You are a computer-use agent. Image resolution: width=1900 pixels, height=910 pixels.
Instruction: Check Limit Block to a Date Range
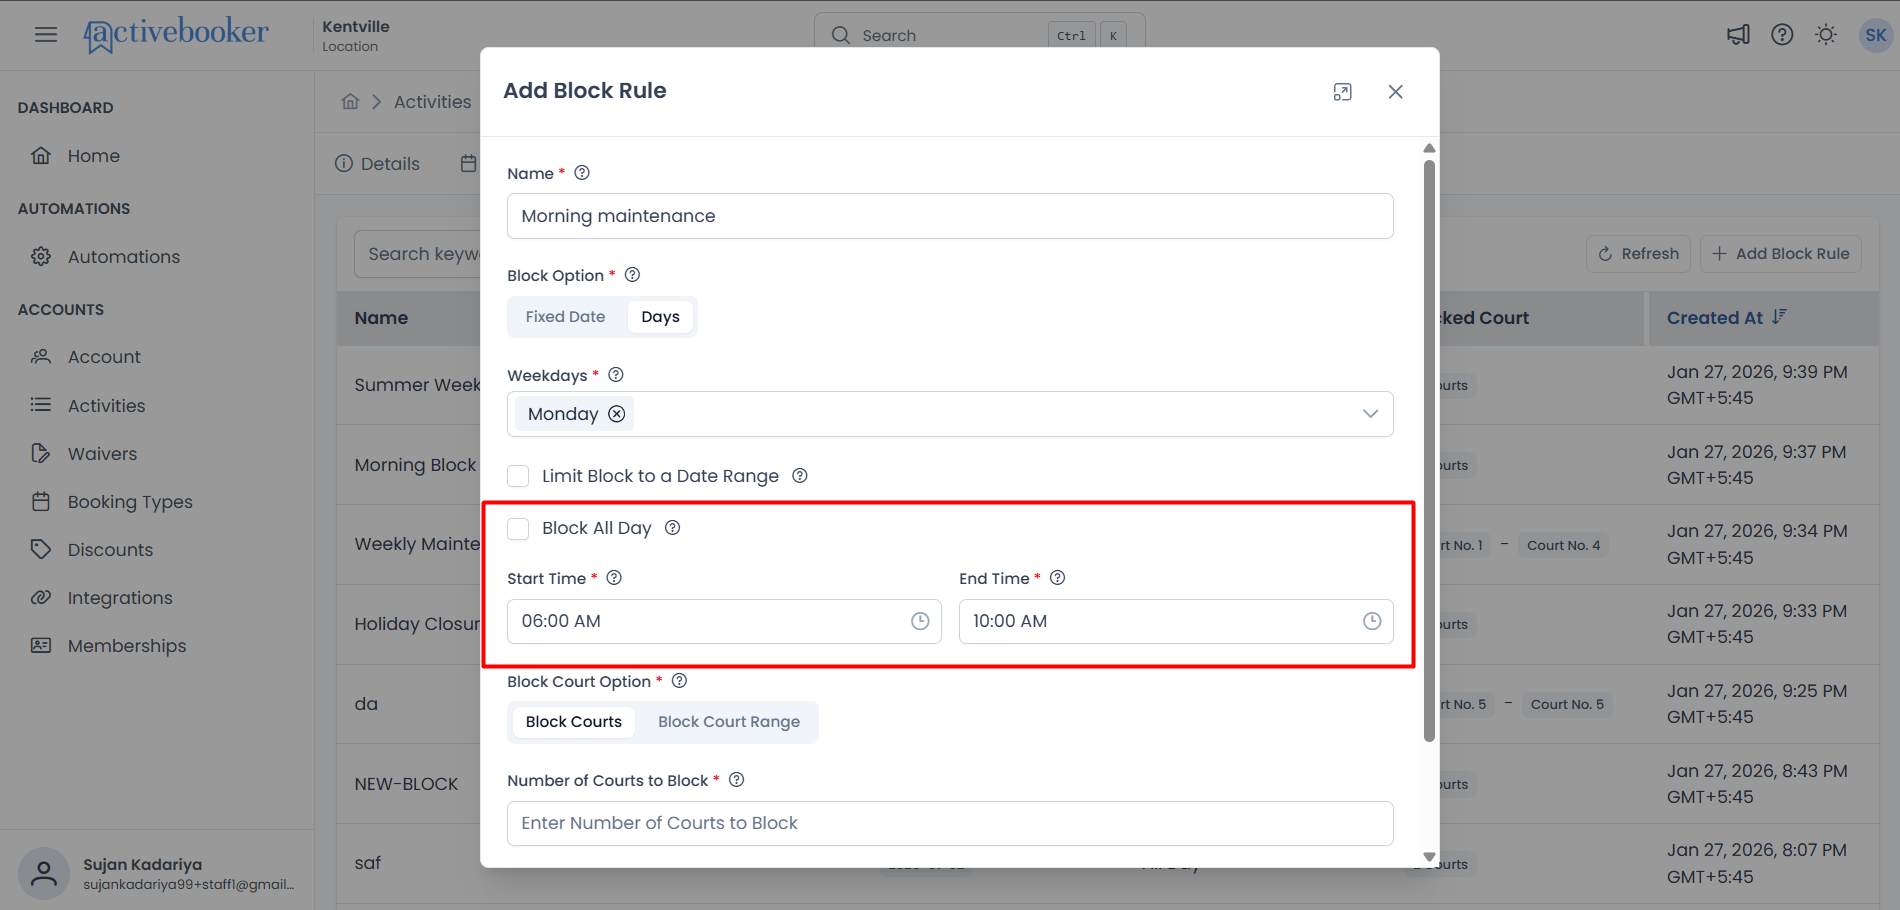coord(518,476)
